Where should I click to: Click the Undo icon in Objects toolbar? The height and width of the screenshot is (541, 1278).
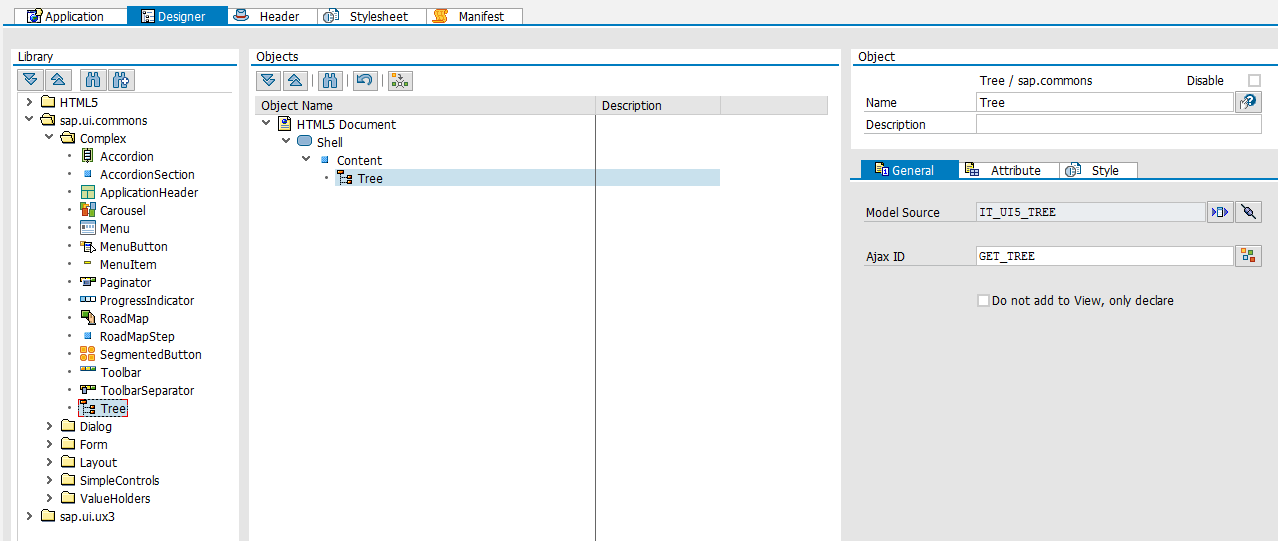[365, 81]
